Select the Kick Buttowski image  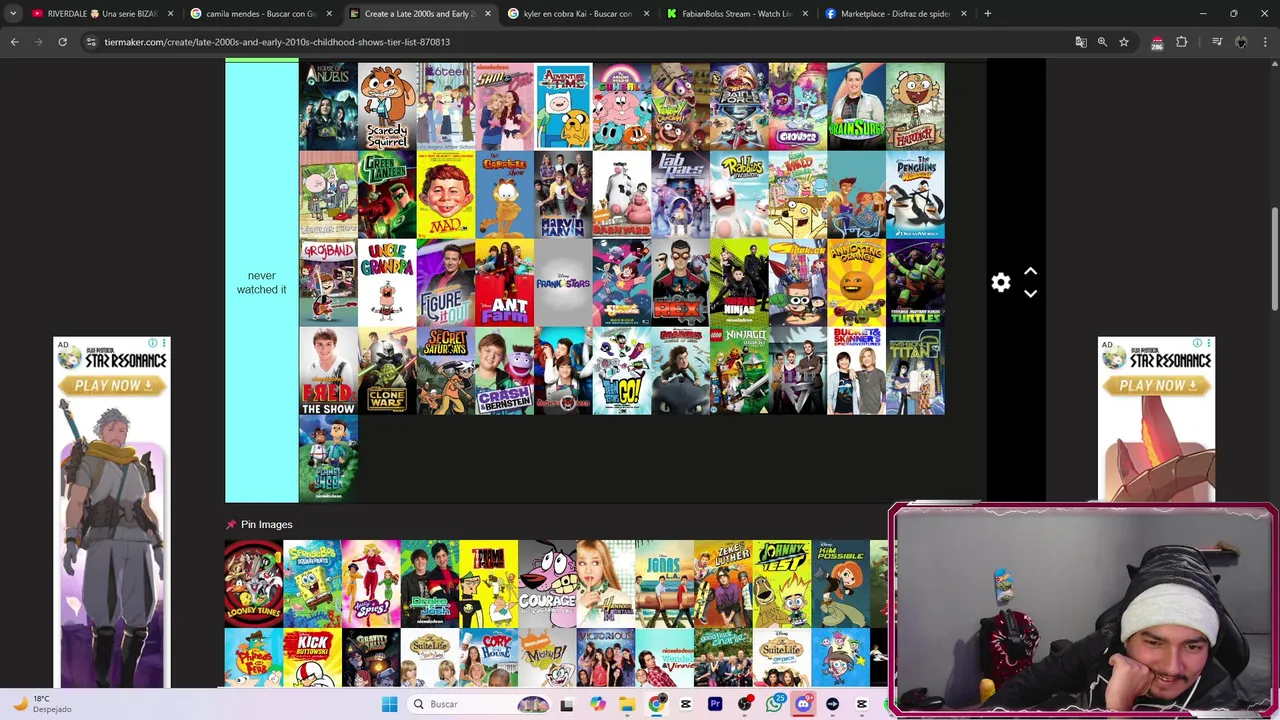(312, 657)
